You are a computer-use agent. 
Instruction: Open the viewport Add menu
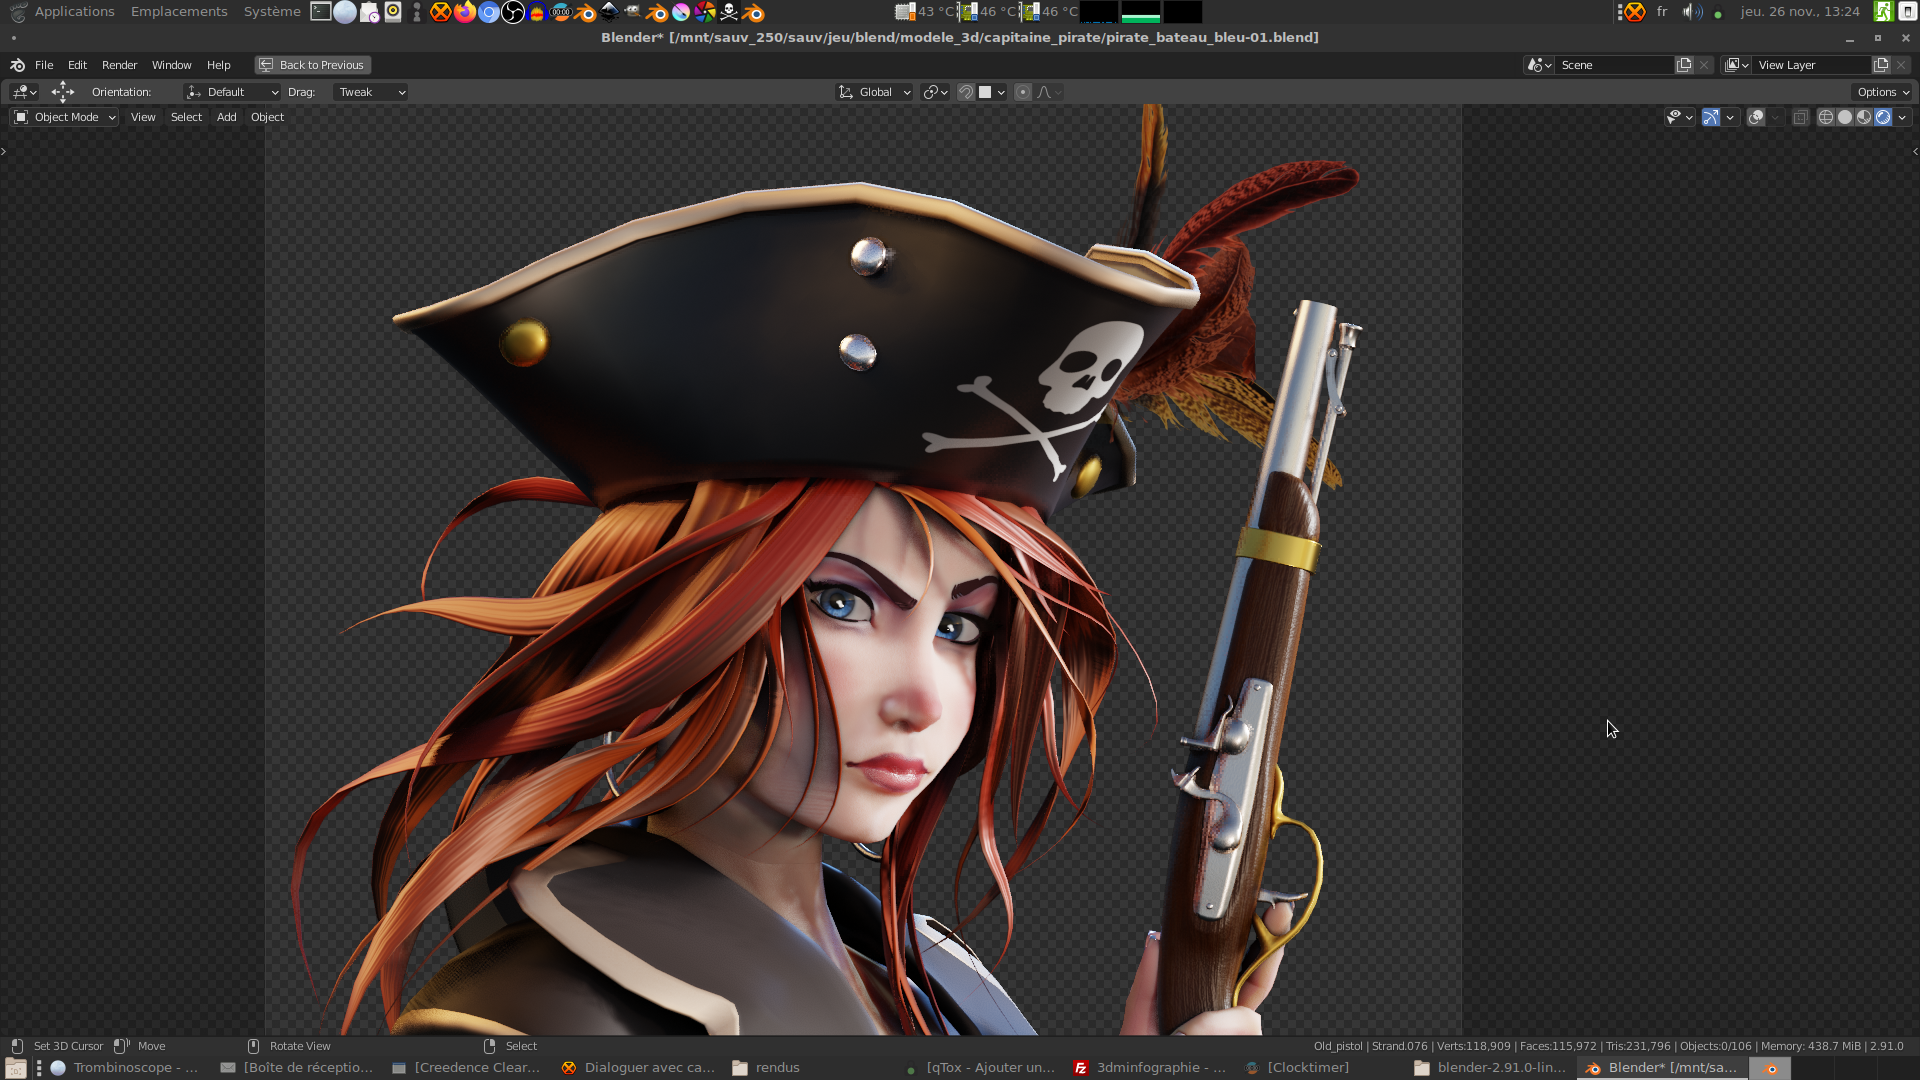(226, 117)
